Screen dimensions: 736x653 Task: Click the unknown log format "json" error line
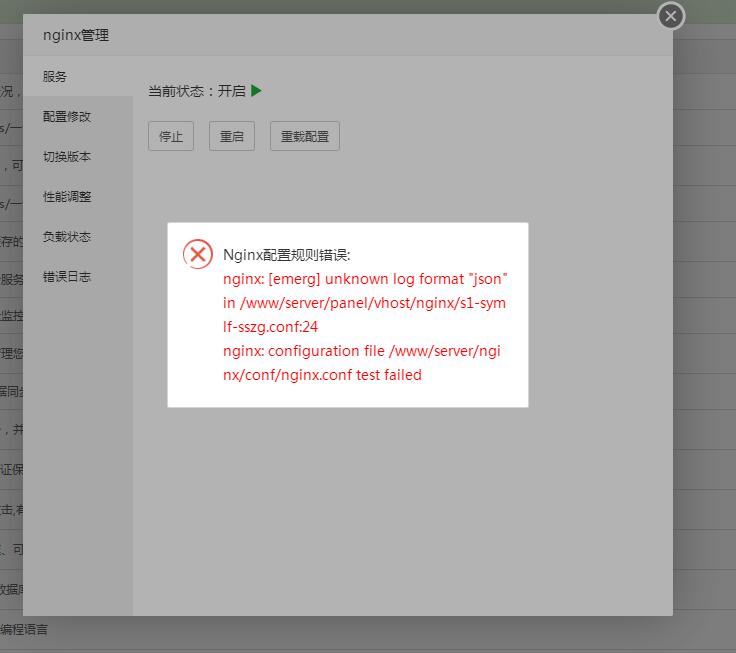click(x=366, y=279)
